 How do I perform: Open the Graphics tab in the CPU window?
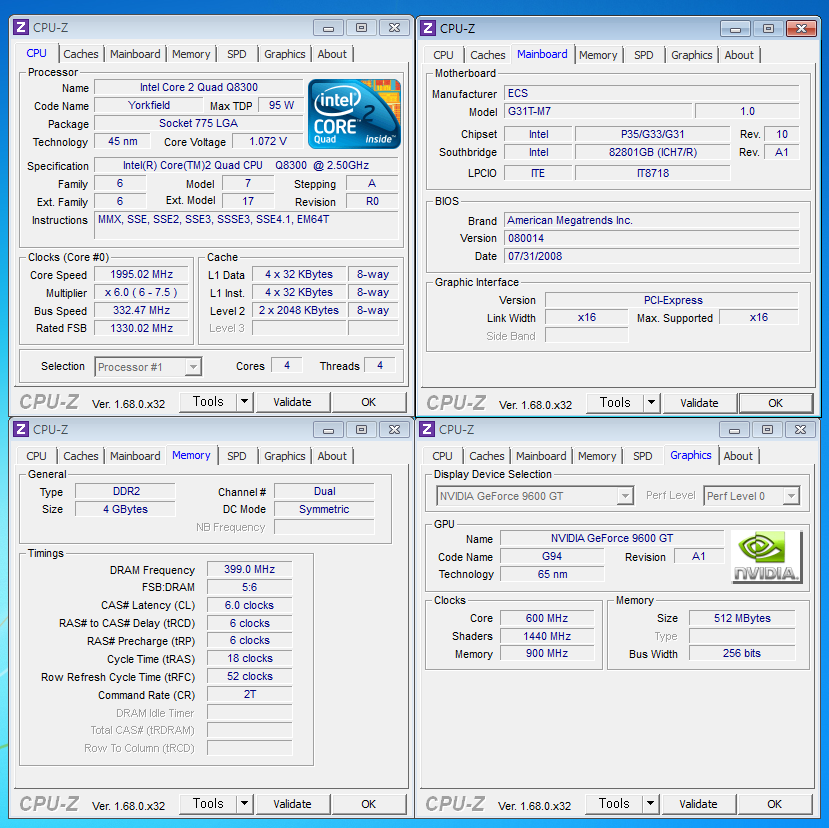284,54
